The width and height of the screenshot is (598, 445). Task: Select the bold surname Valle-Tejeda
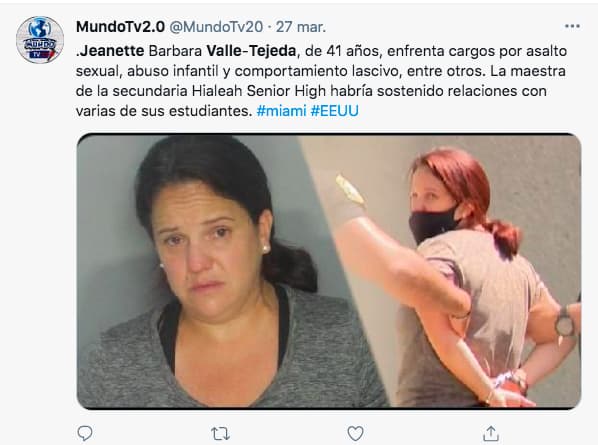[x=251, y=51]
